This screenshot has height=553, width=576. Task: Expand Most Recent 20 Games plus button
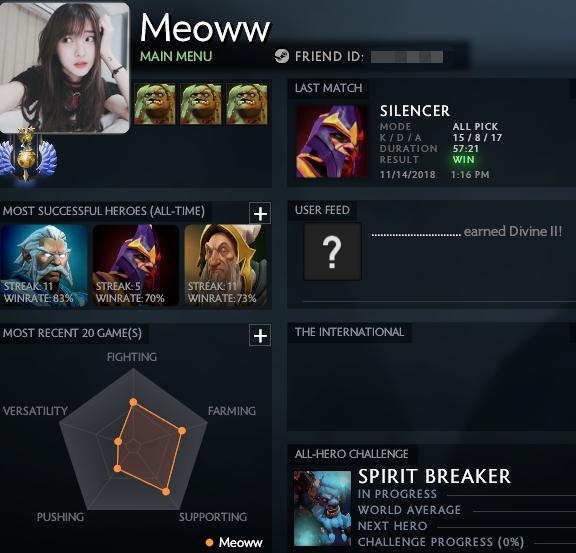pyautogui.click(x=260, y=335)
